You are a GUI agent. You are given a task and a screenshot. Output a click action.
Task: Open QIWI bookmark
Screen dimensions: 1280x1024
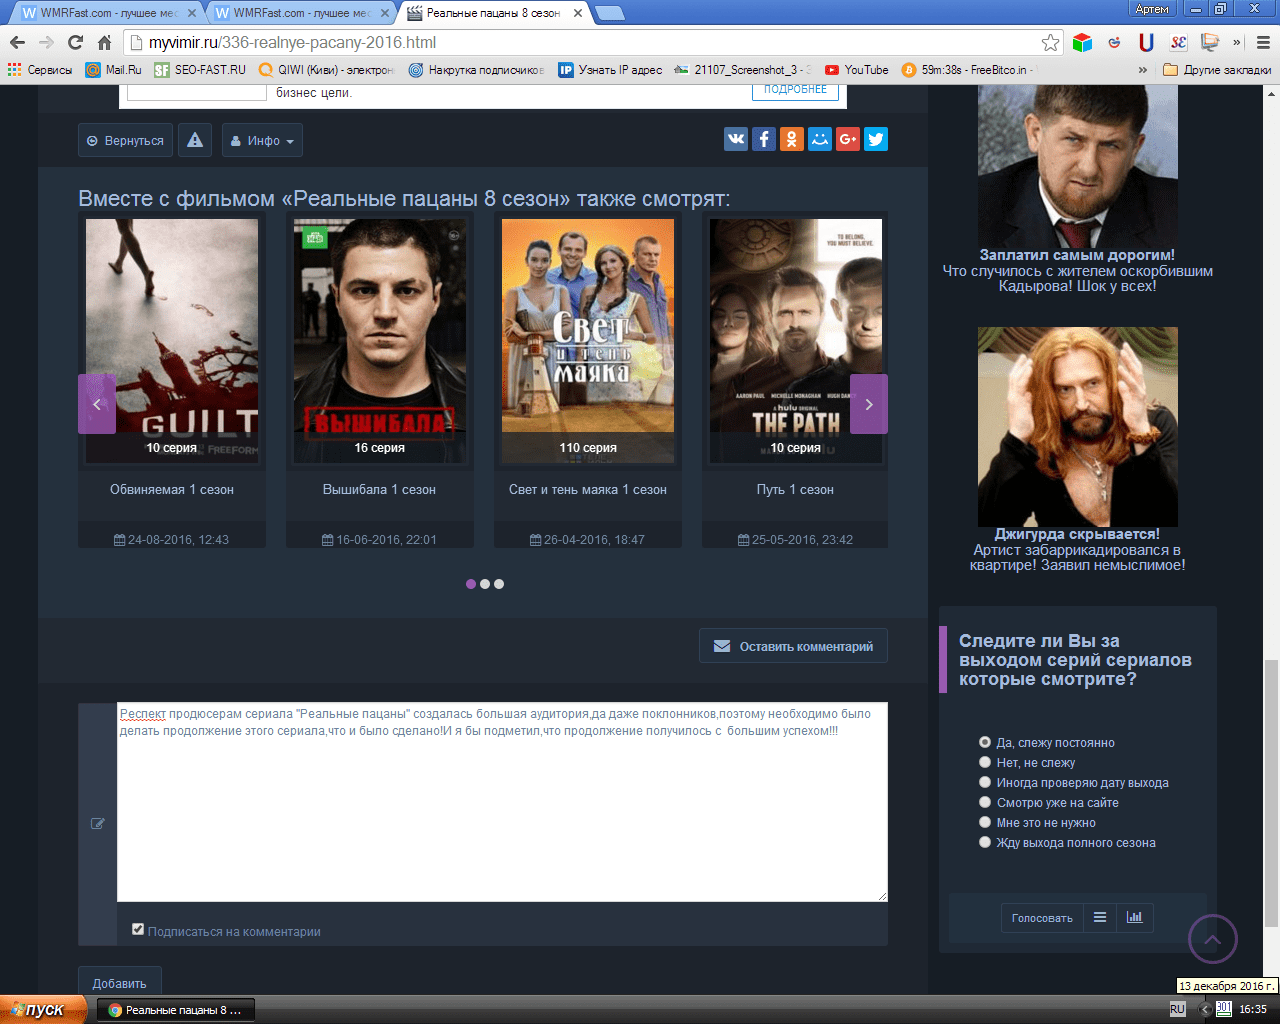(327, 70)
